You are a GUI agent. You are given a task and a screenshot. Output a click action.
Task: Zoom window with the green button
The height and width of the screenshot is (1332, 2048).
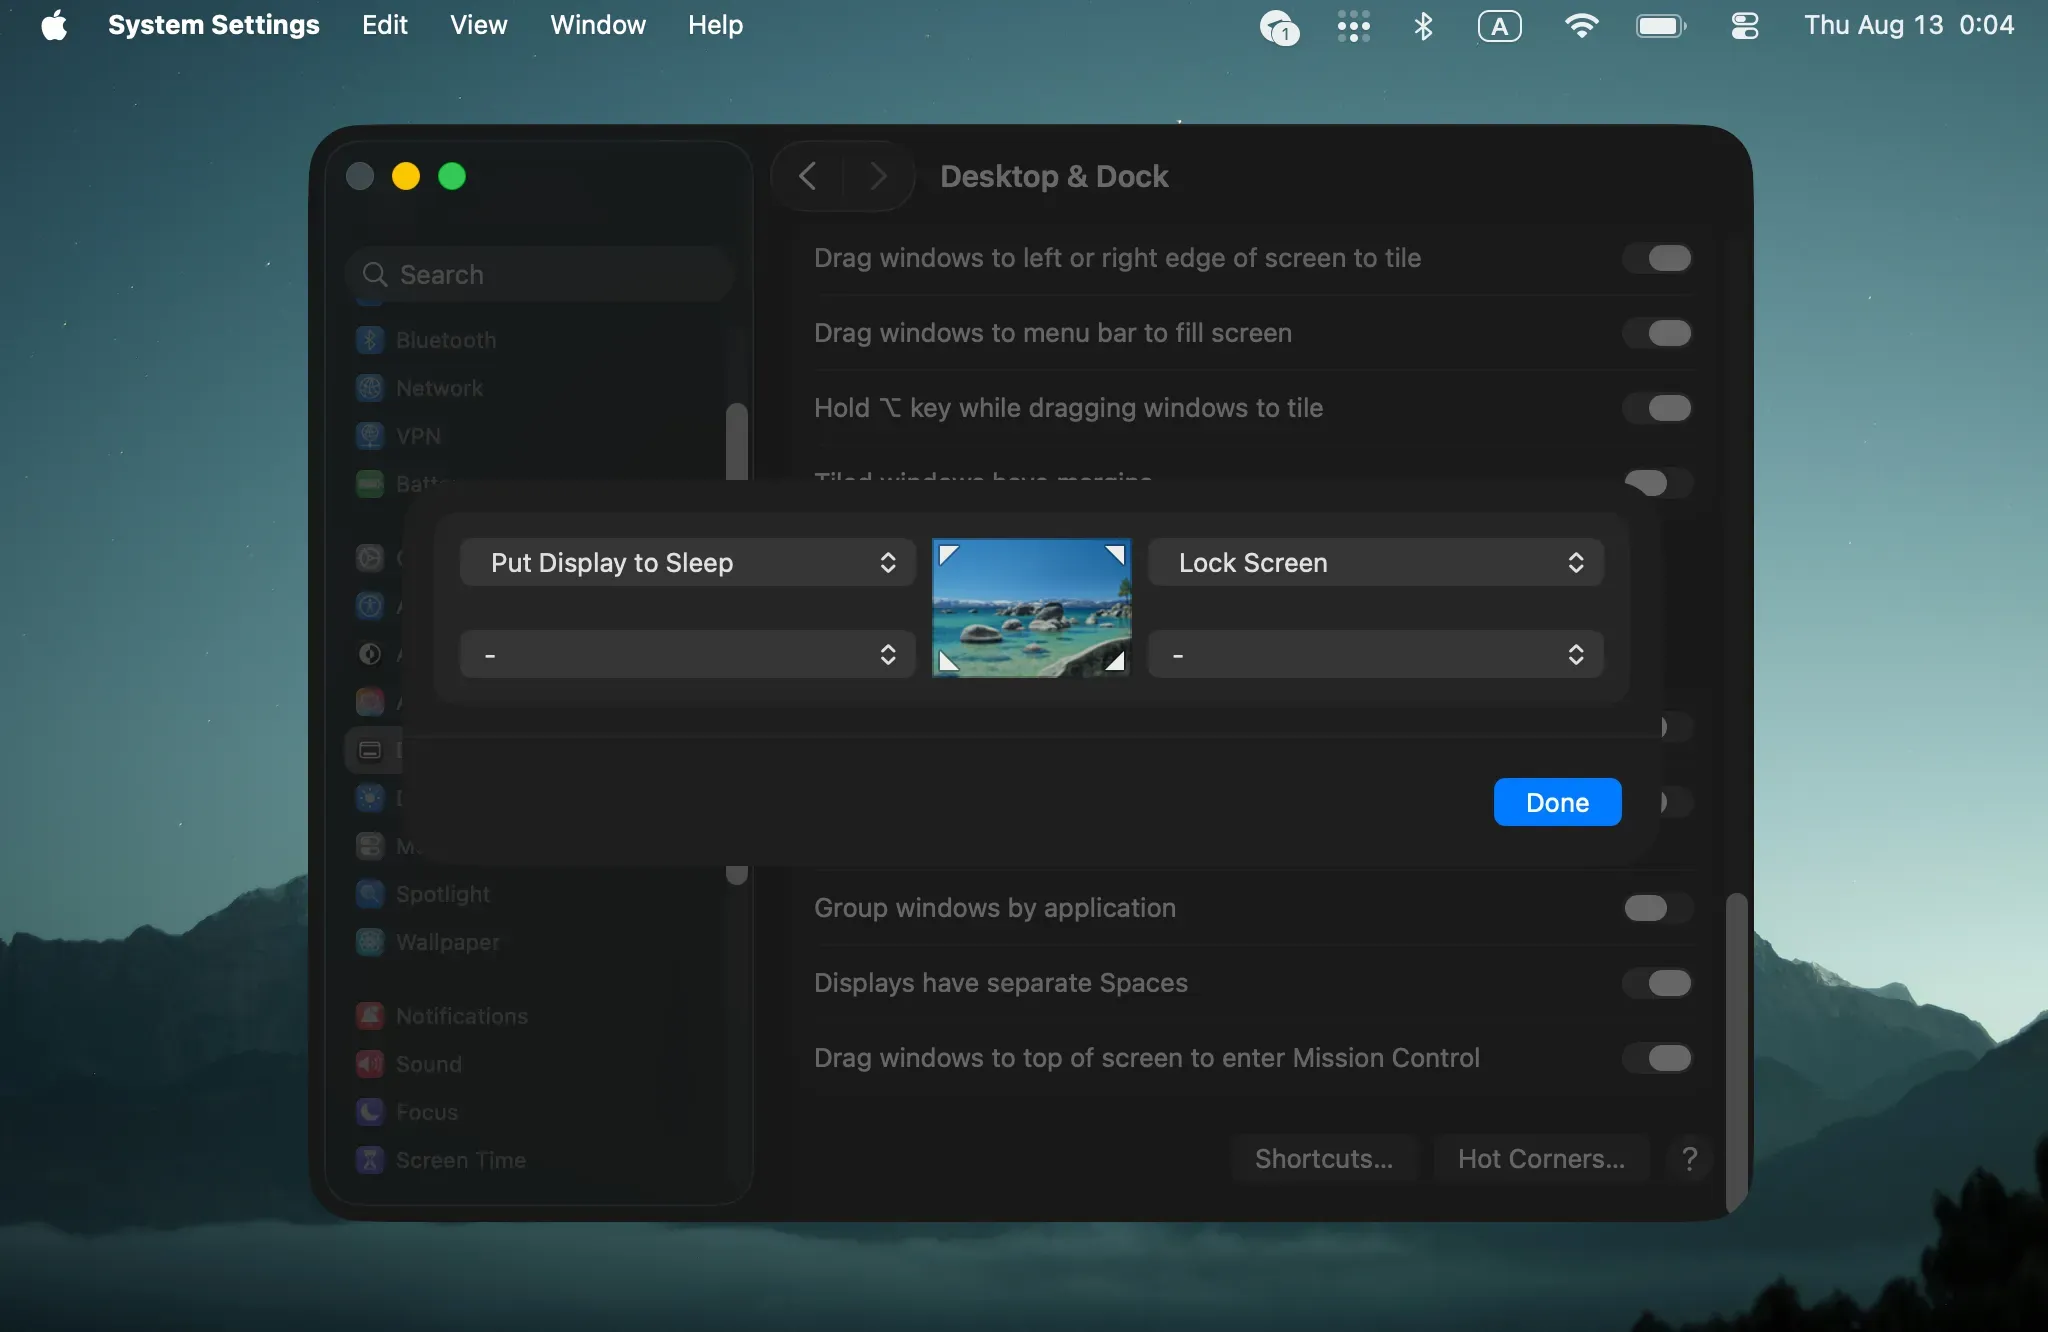pos(452,176)
